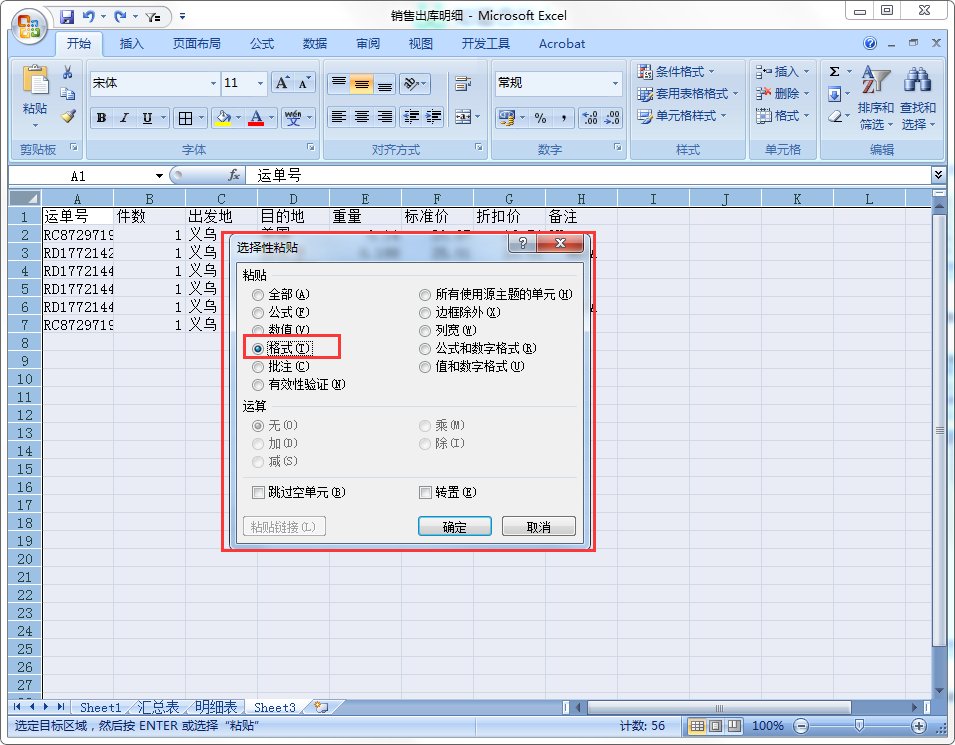Select the 数值 paste radio button
The height and width of the screenshot is (745, 955).
point(259,330)
